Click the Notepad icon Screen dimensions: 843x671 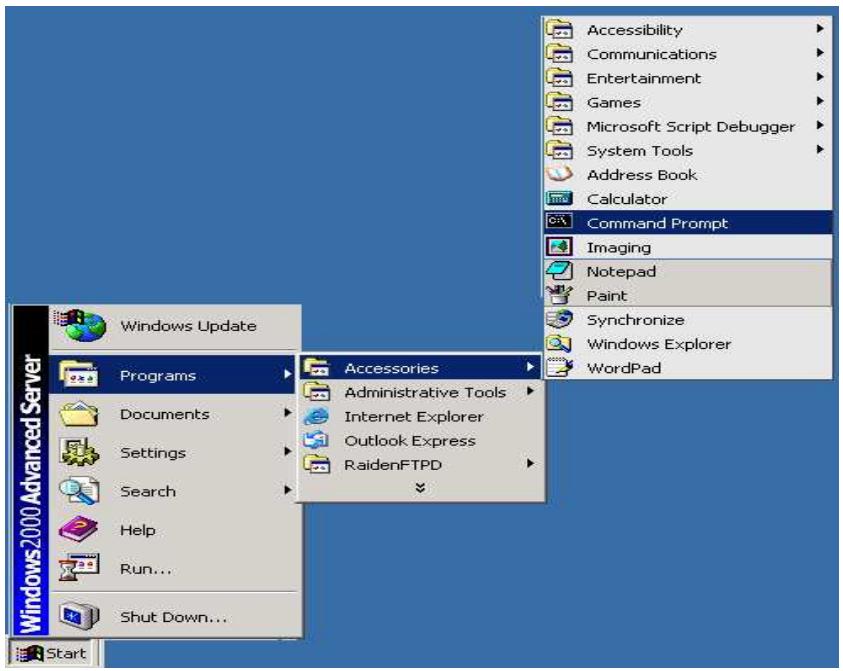[559, 271]
